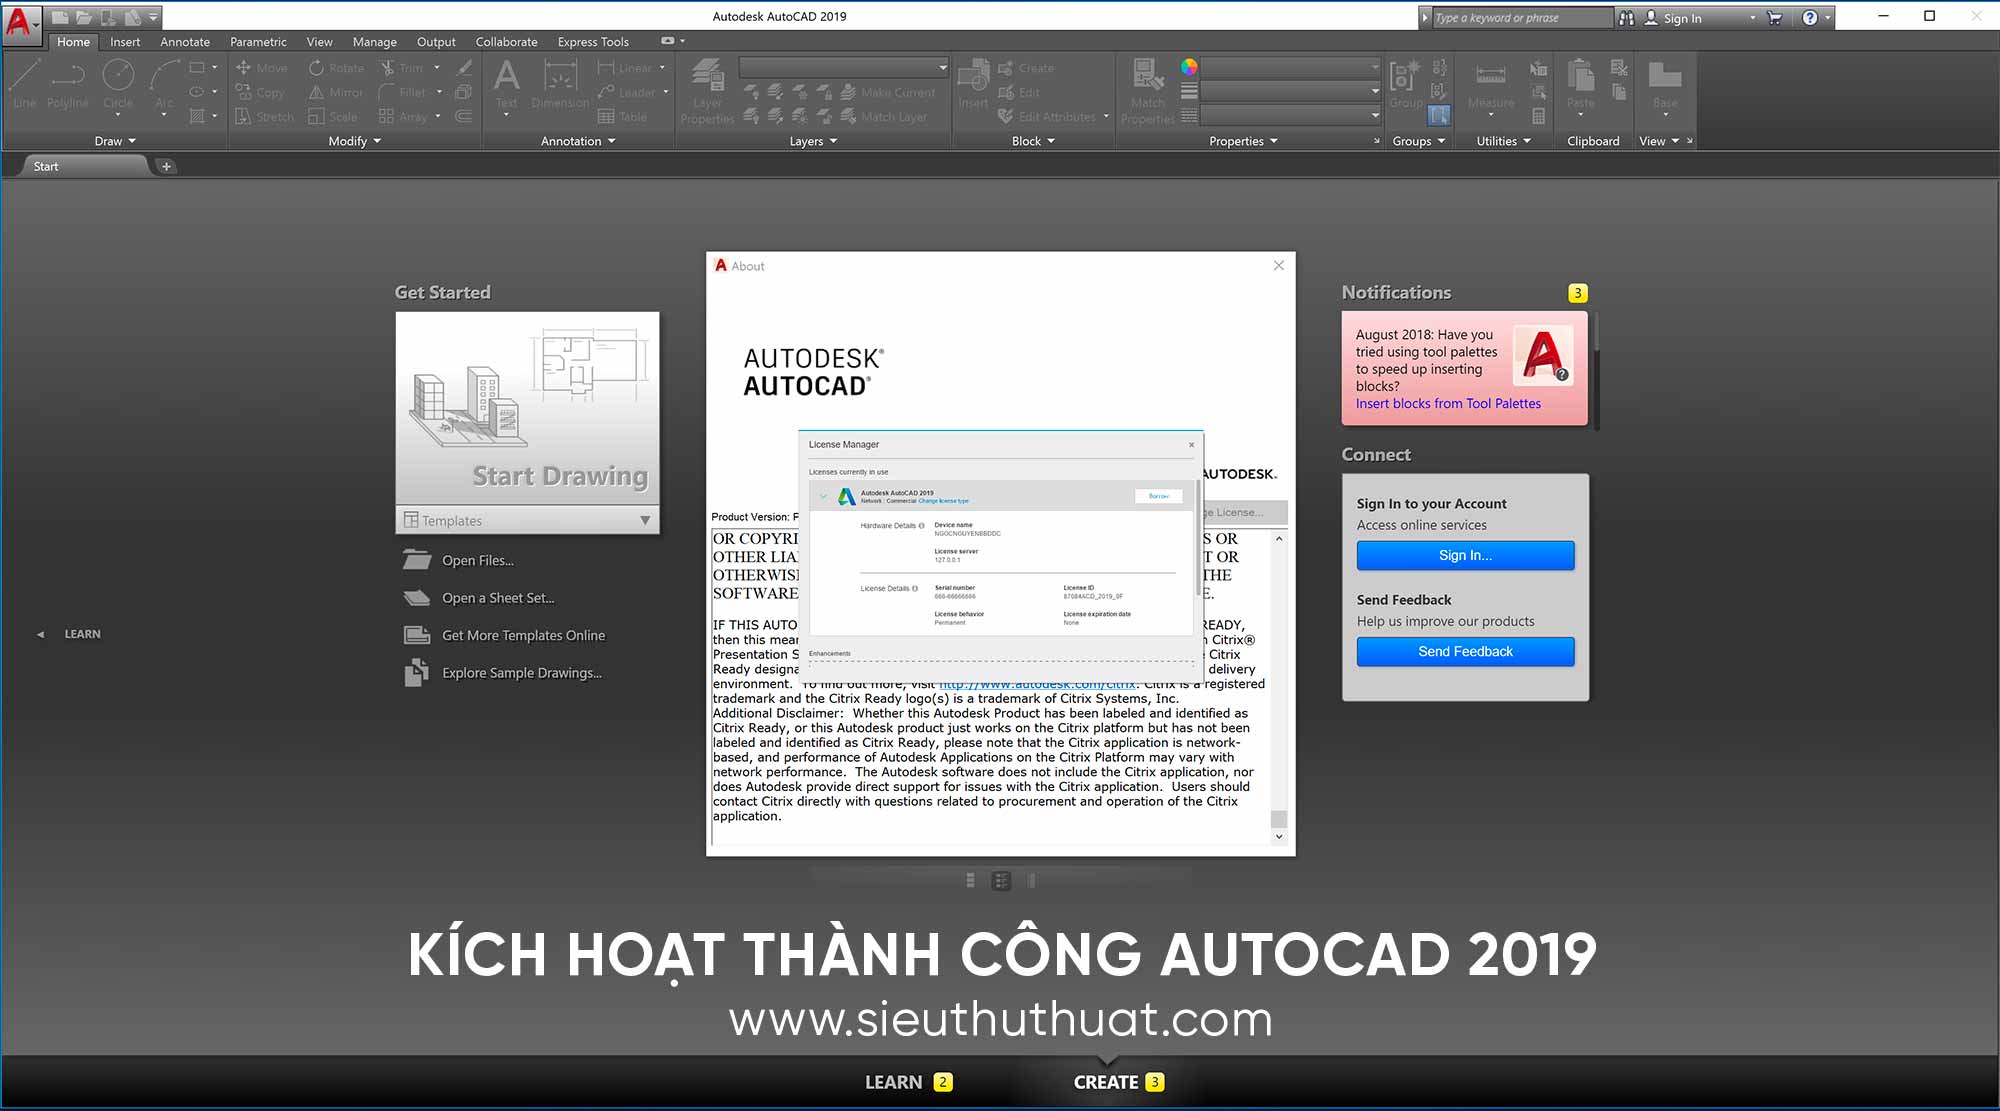This screenshot has width=2000, height=1111.
Task: Click the Mirror tool icon
Action: coord(315,92)
